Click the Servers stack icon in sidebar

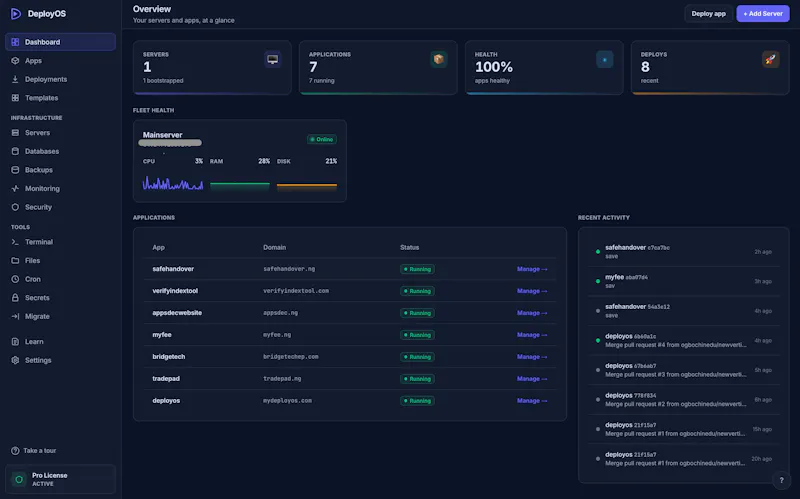tap(15, 133)
